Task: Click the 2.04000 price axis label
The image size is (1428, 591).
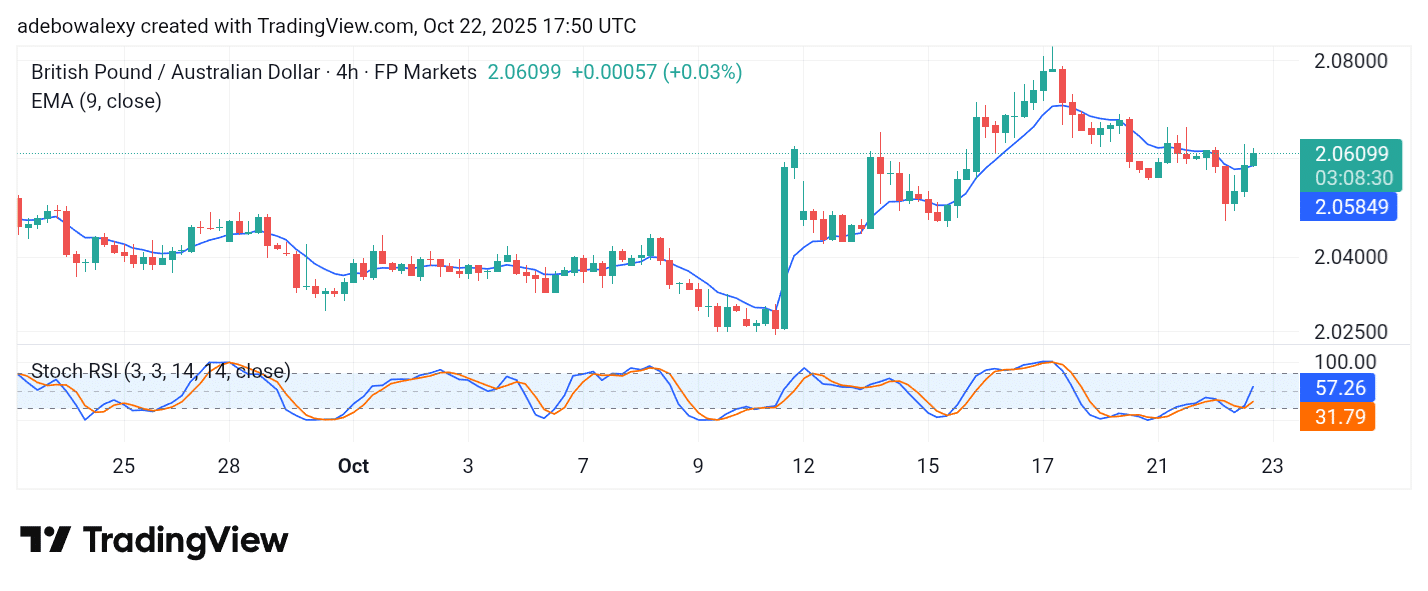Action: tap(1350, 257)
